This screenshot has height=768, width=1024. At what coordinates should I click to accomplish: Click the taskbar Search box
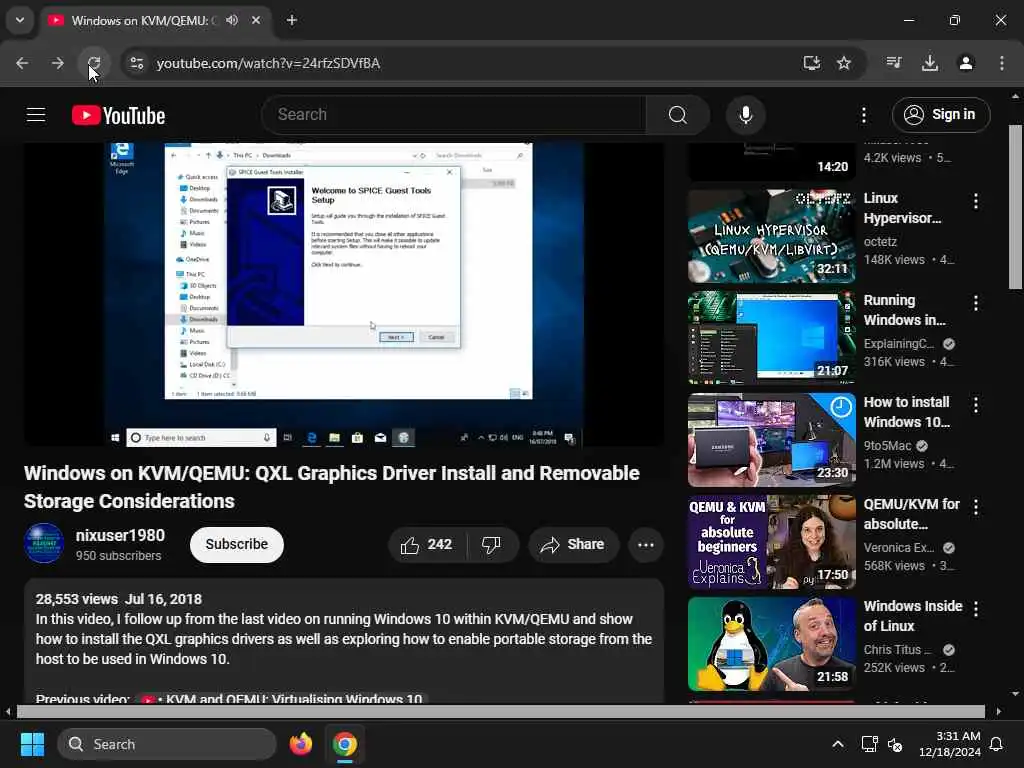tap(167, 744)
